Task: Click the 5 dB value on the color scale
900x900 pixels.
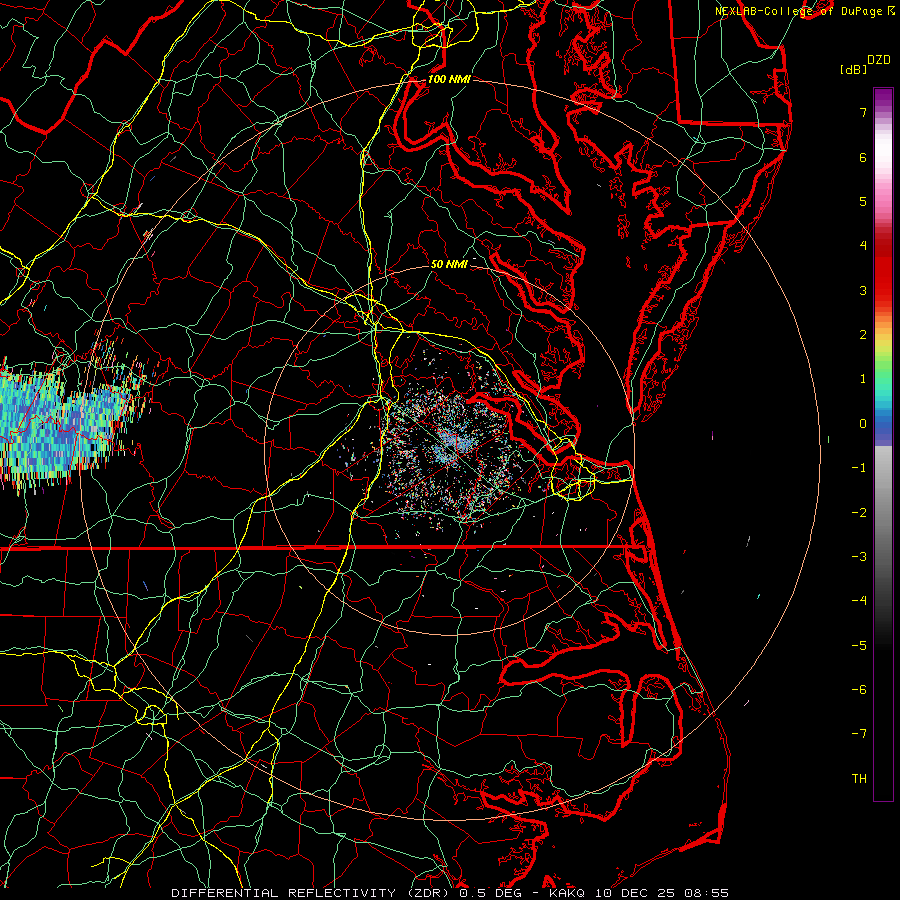Action: click(863, 201)
